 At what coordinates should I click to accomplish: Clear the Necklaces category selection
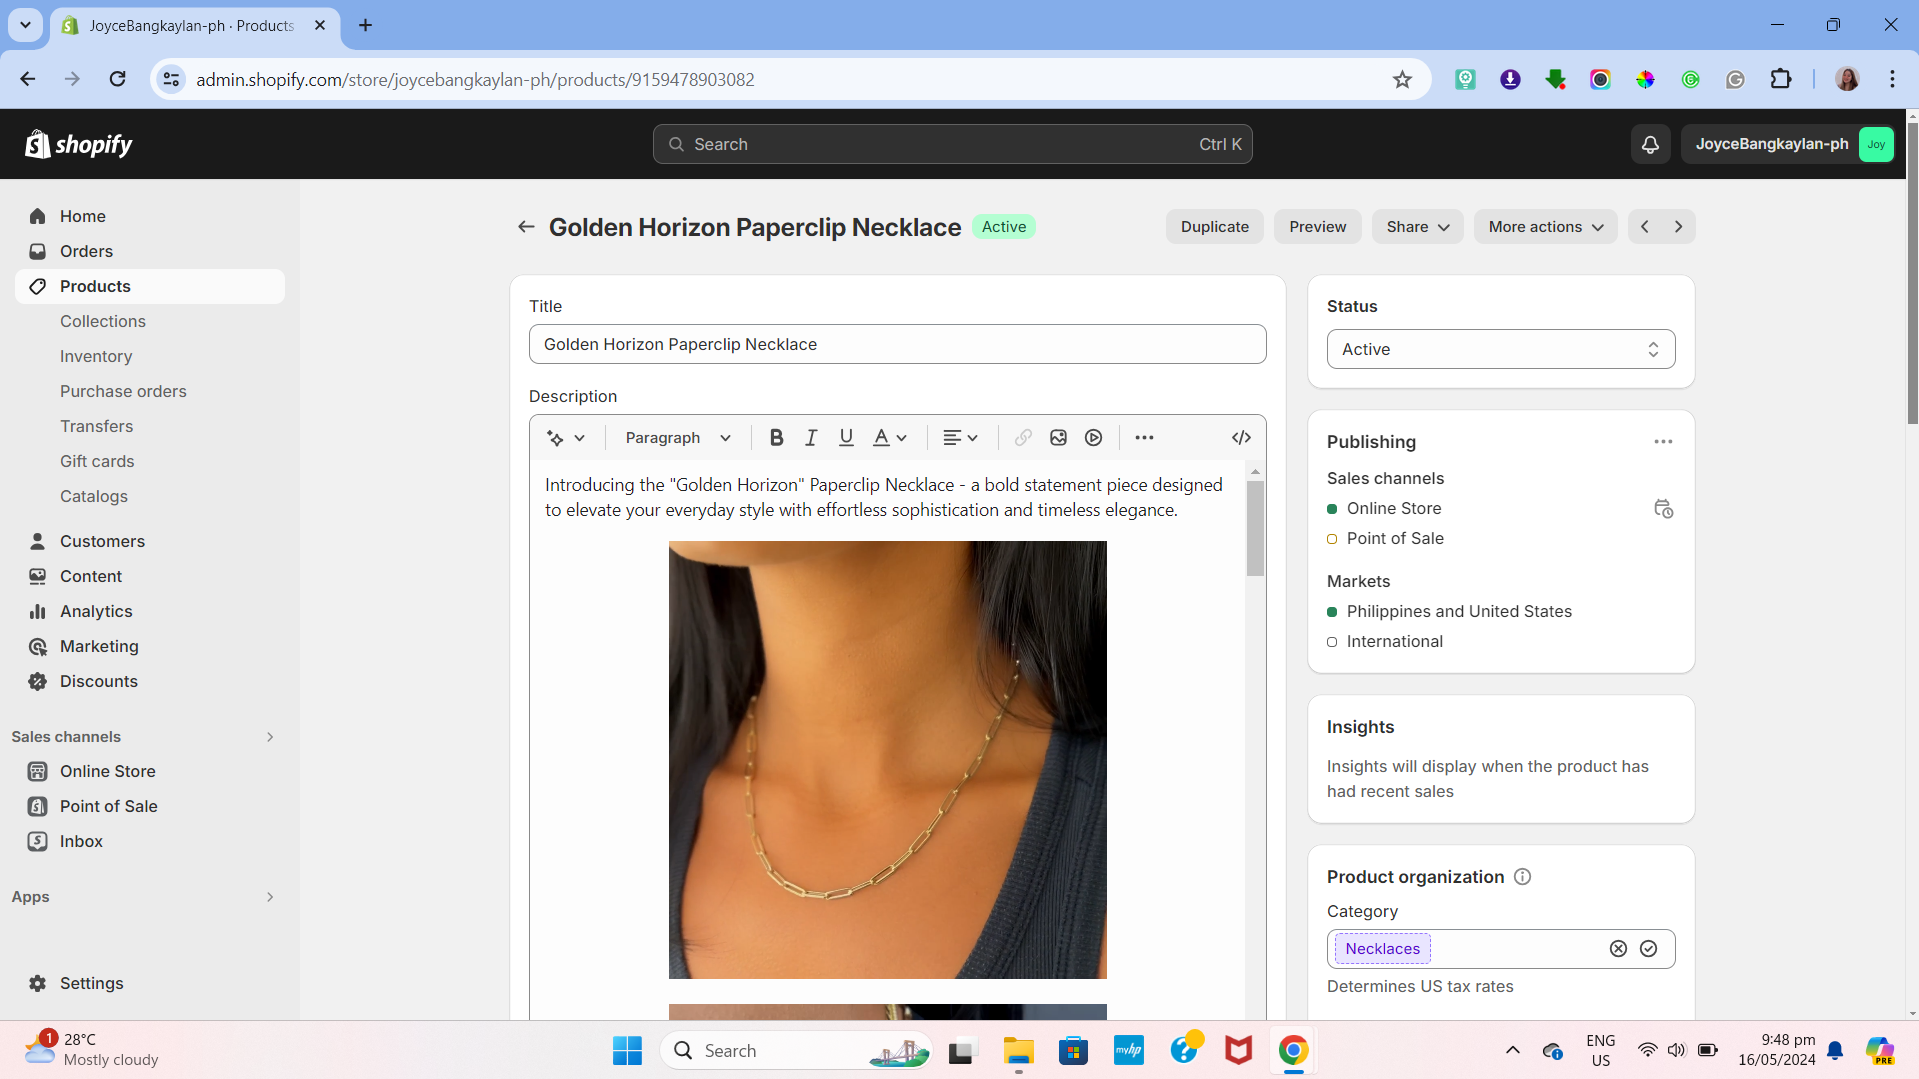pos(1618,949)
